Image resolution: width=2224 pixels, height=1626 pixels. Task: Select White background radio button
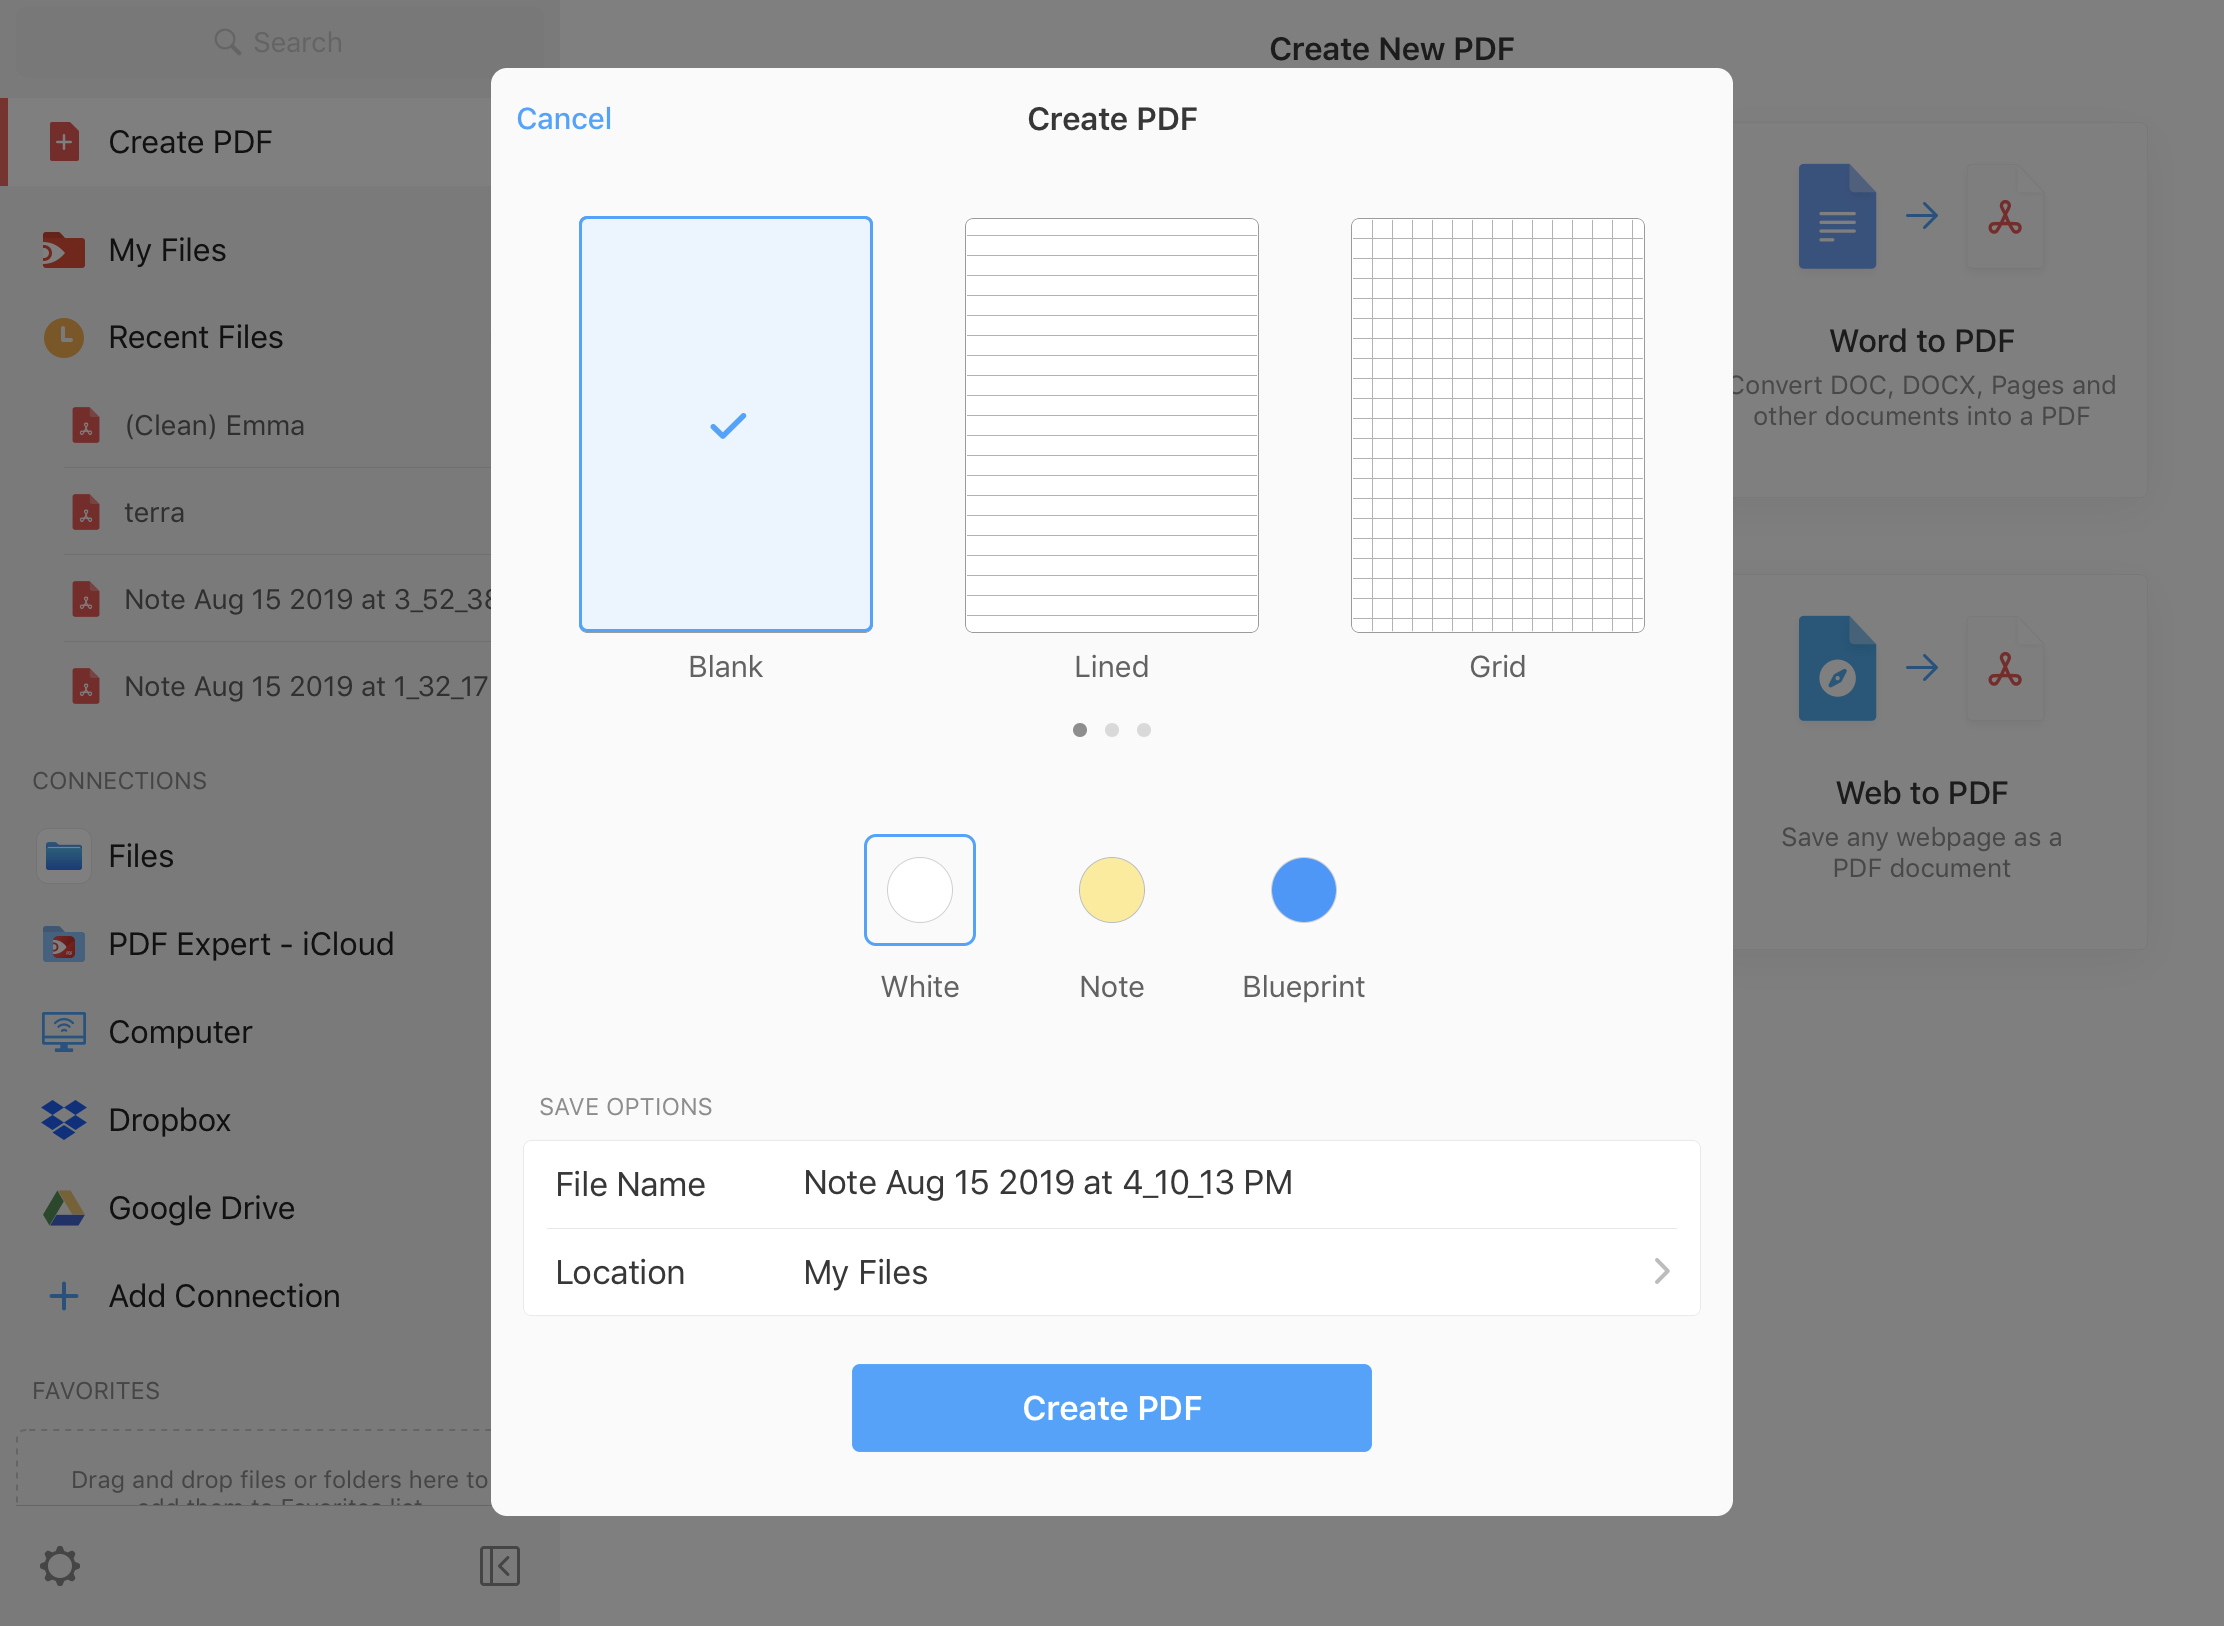919,889
